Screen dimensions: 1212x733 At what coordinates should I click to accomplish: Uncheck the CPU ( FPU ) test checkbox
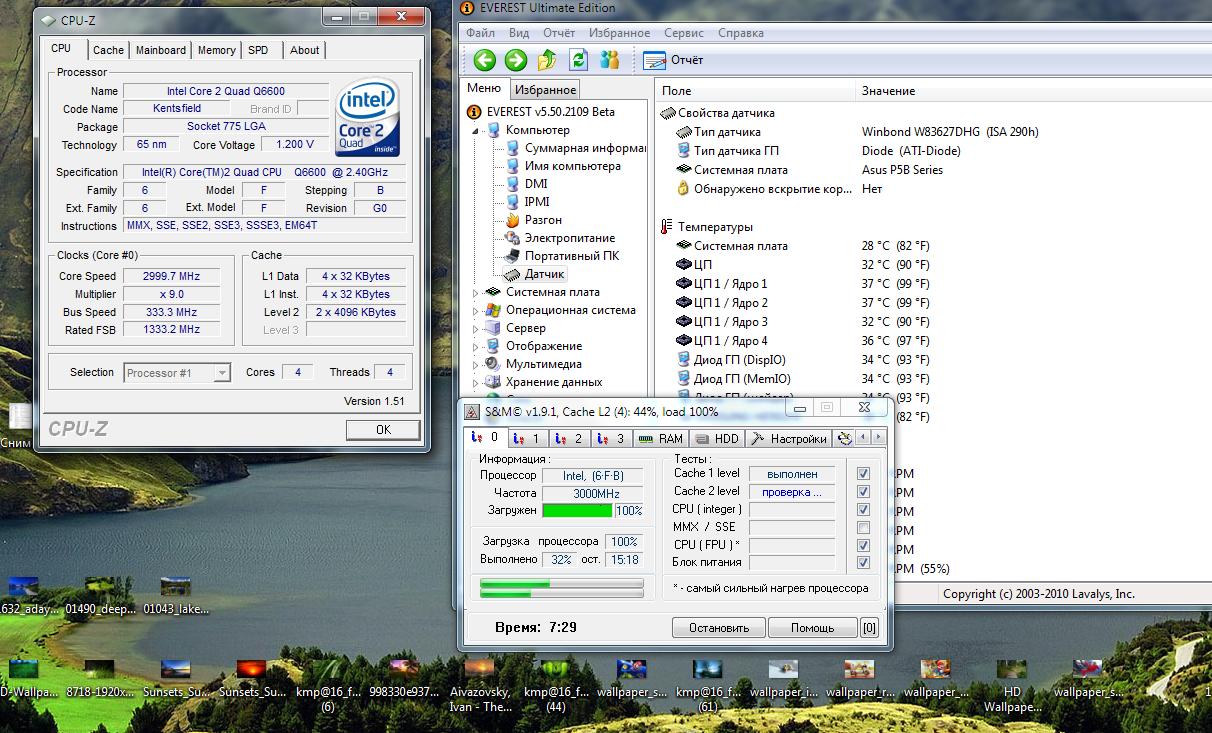click(863, 546)
